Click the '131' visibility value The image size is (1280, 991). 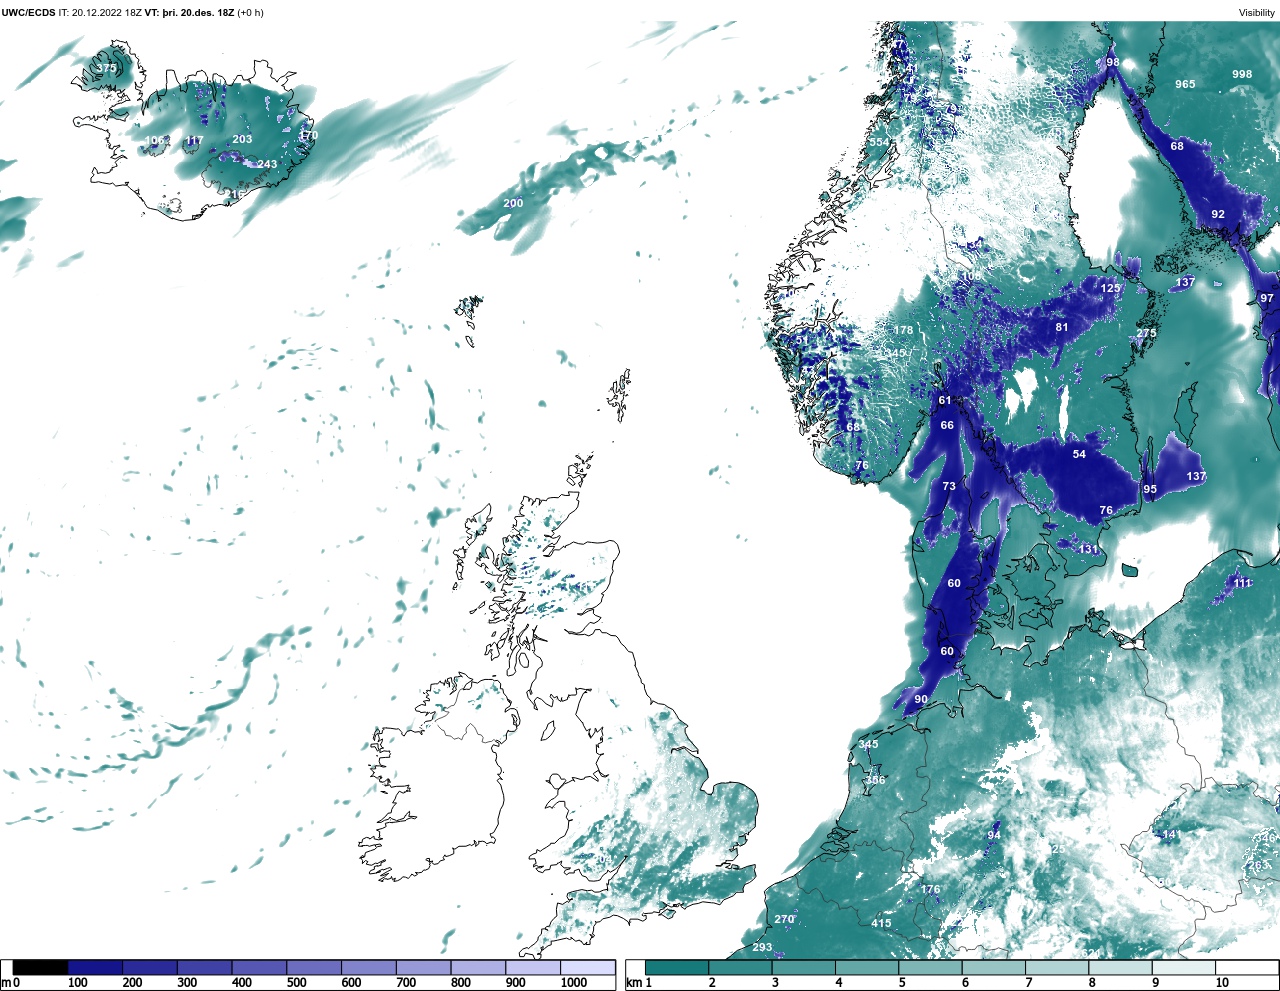click(1088, 549)
